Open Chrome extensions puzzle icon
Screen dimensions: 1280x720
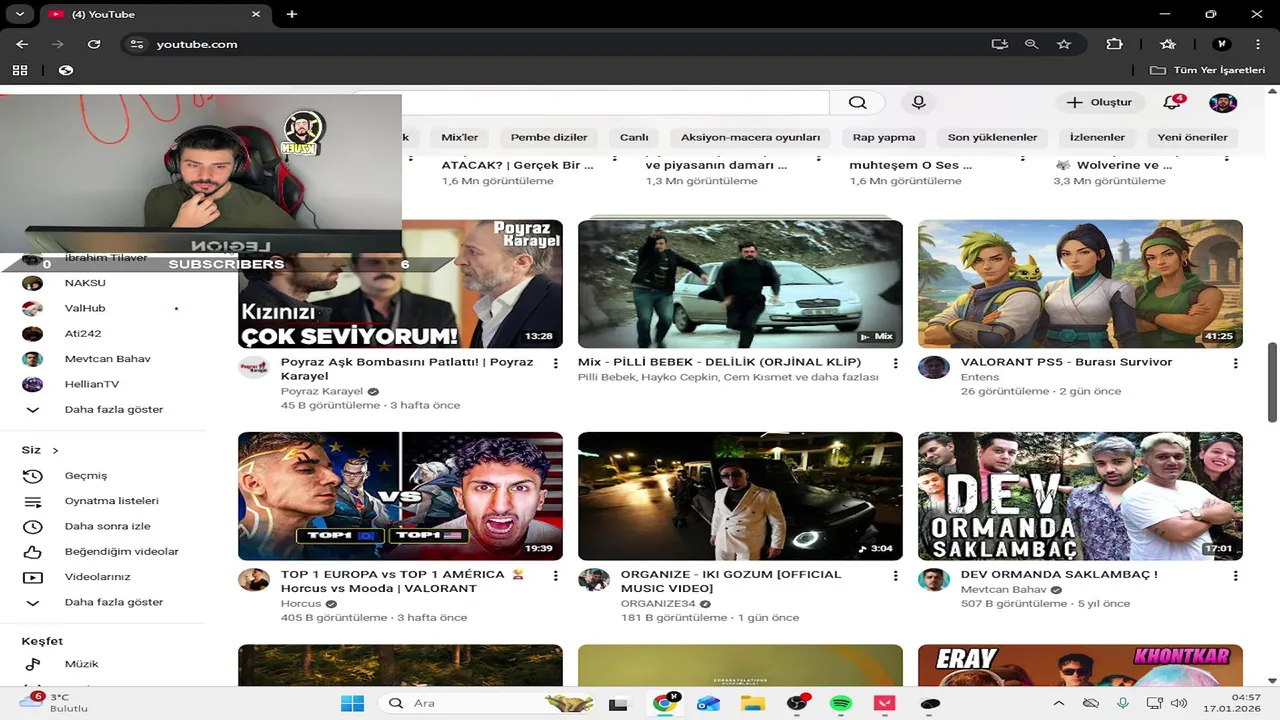tap(1114, 44)
